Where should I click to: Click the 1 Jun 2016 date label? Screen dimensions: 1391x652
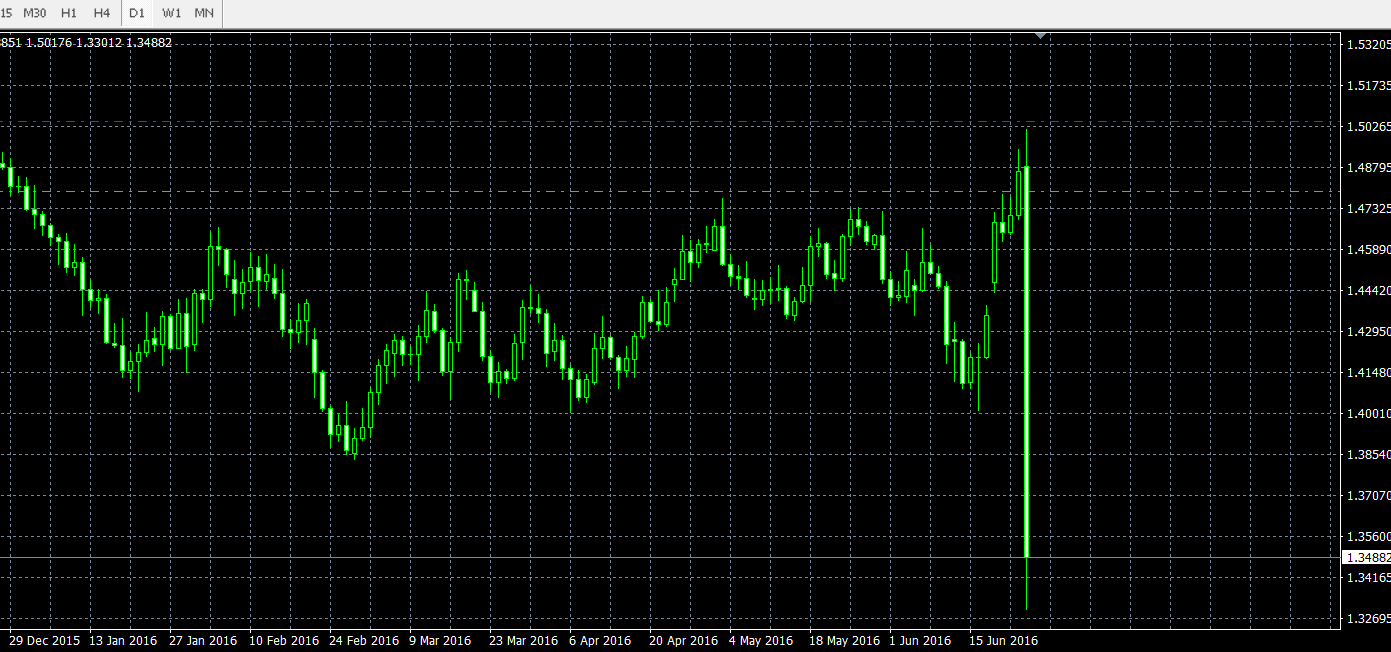click(x=920, y=641)
